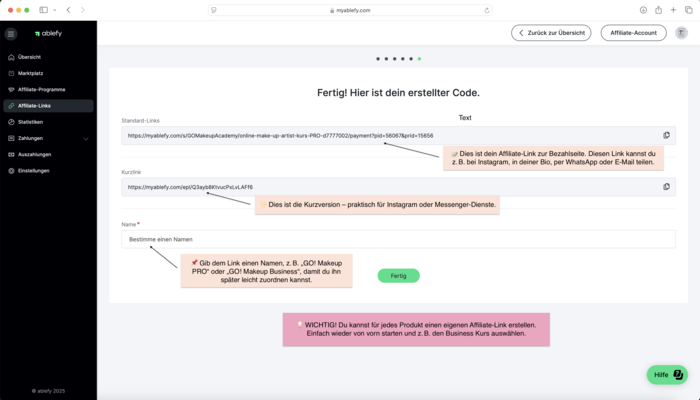Image resolution: width=700 pixels, height=400 pixels.
Task: Open Übersicht in the sidebar
Action: tap(29, 57)
